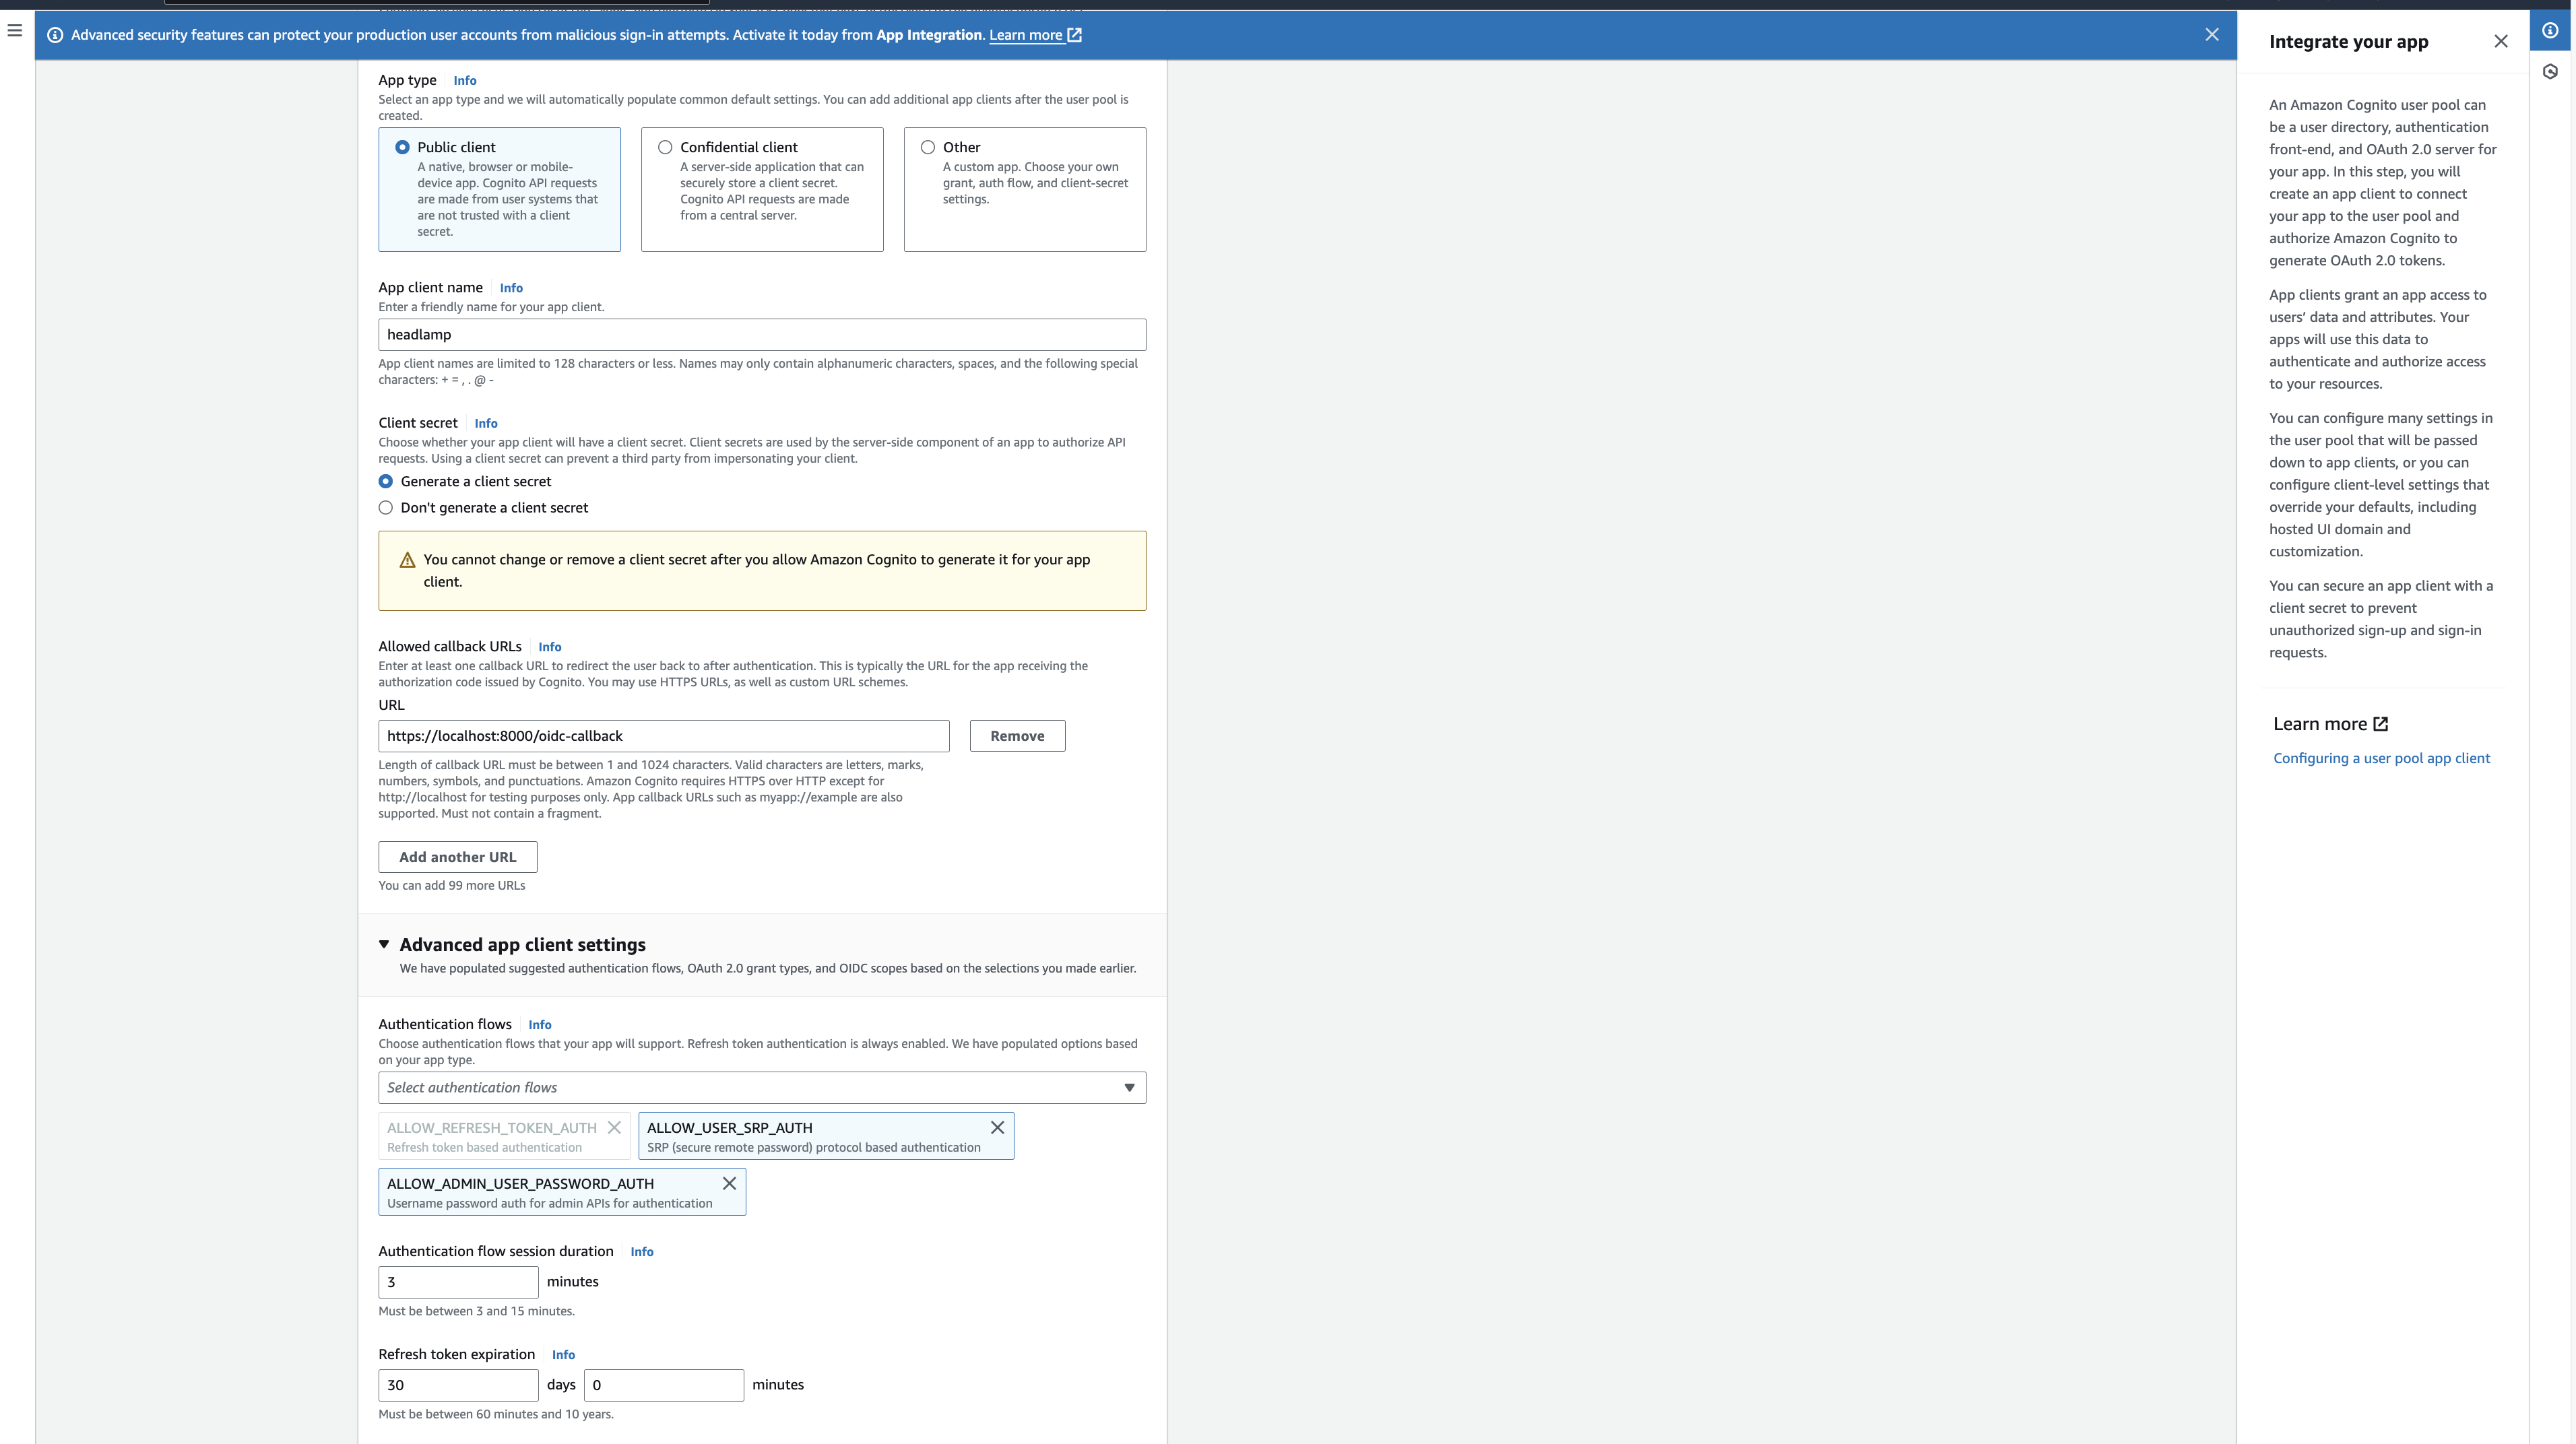This screenshot has width=2576, height=1444.
Task: Click the Add another URL button
Action: (x=457, y=856)
